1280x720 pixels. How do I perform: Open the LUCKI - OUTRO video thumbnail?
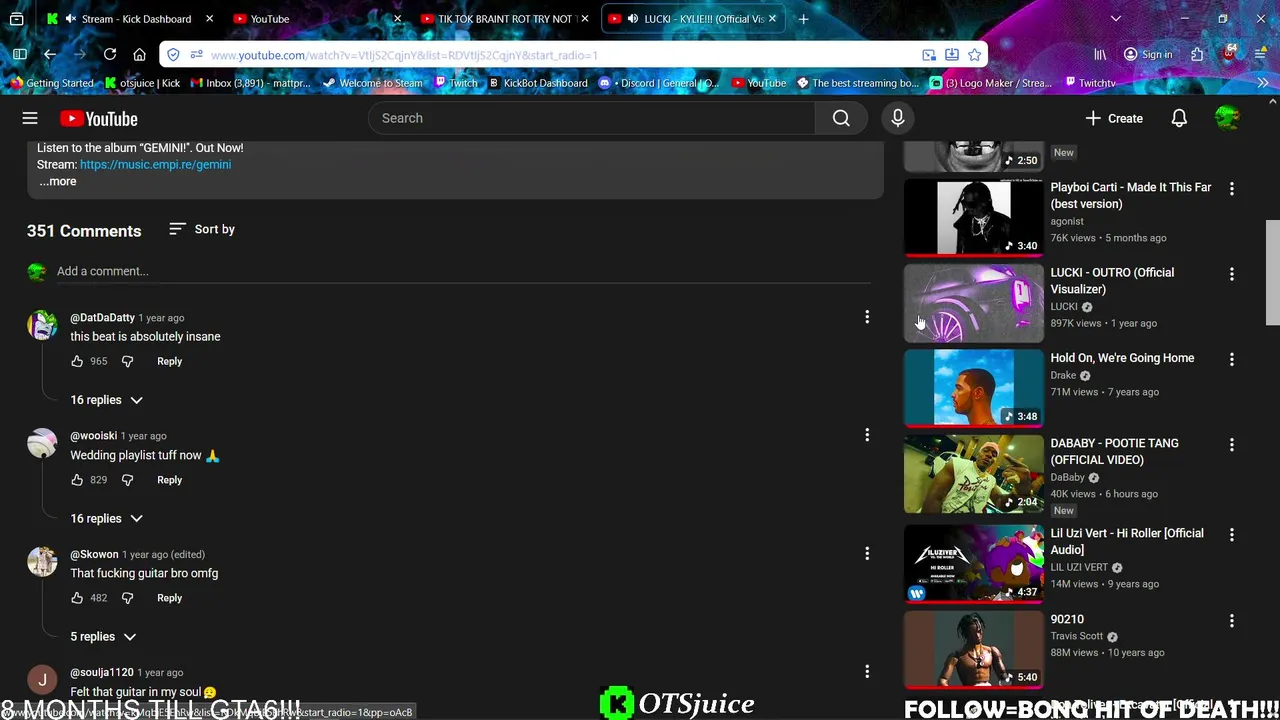click(x=973, y=303)
